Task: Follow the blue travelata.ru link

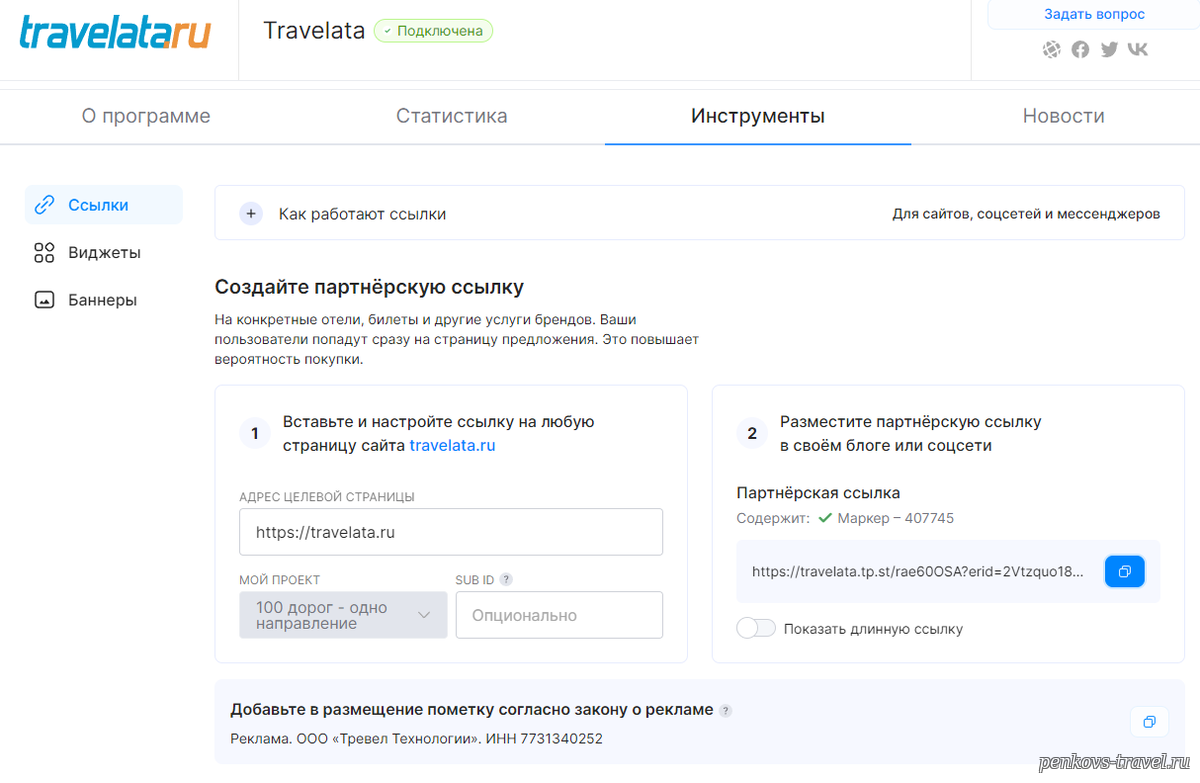Action: (453, 446)
